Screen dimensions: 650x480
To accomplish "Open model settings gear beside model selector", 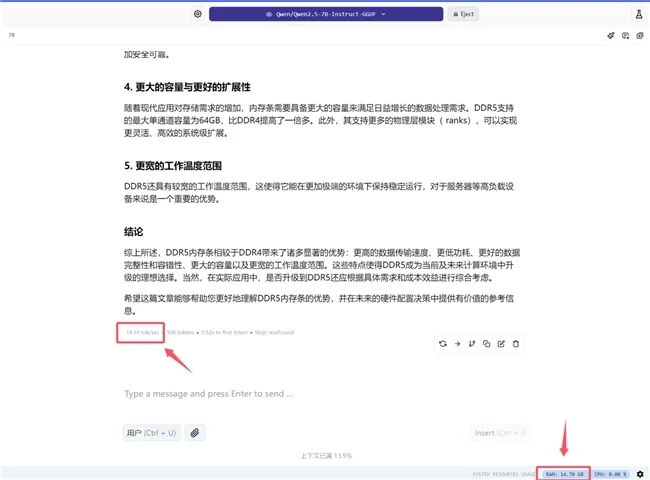I will 198,14.
